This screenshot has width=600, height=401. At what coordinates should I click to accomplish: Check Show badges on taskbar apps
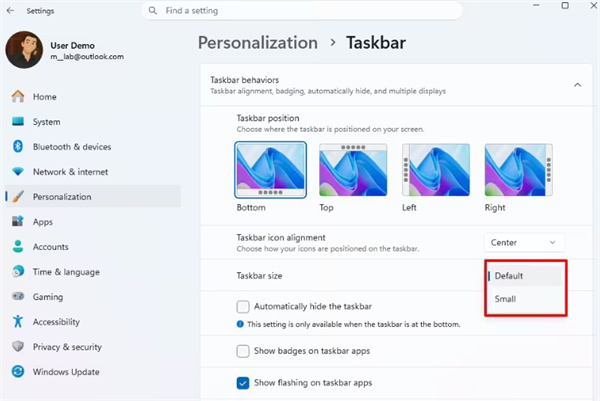pos(243,351)
